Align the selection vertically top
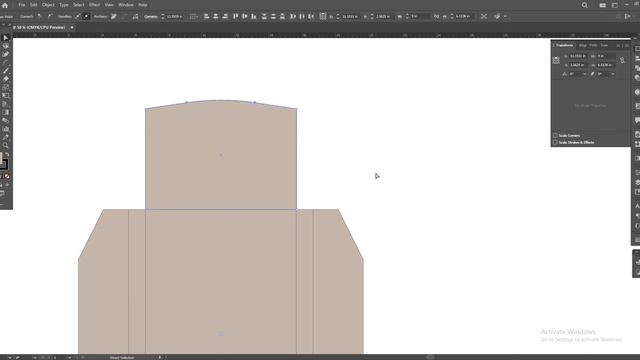The width and height of the screenshot is (640, 360). pos(236,16)
